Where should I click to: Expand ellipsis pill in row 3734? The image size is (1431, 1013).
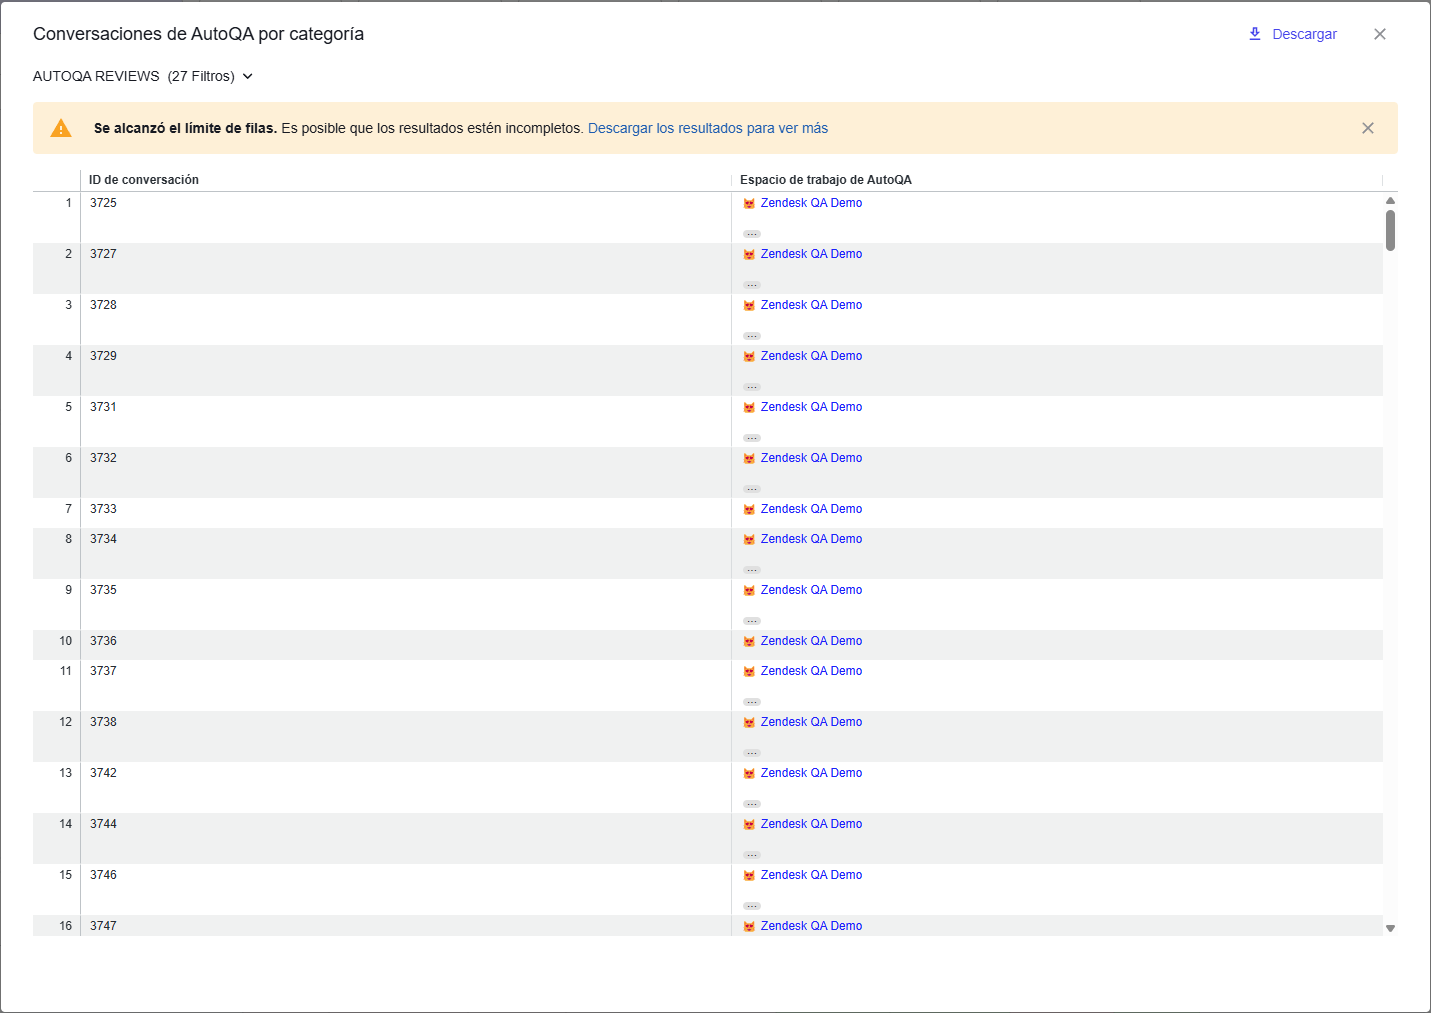tap(752, 570)
